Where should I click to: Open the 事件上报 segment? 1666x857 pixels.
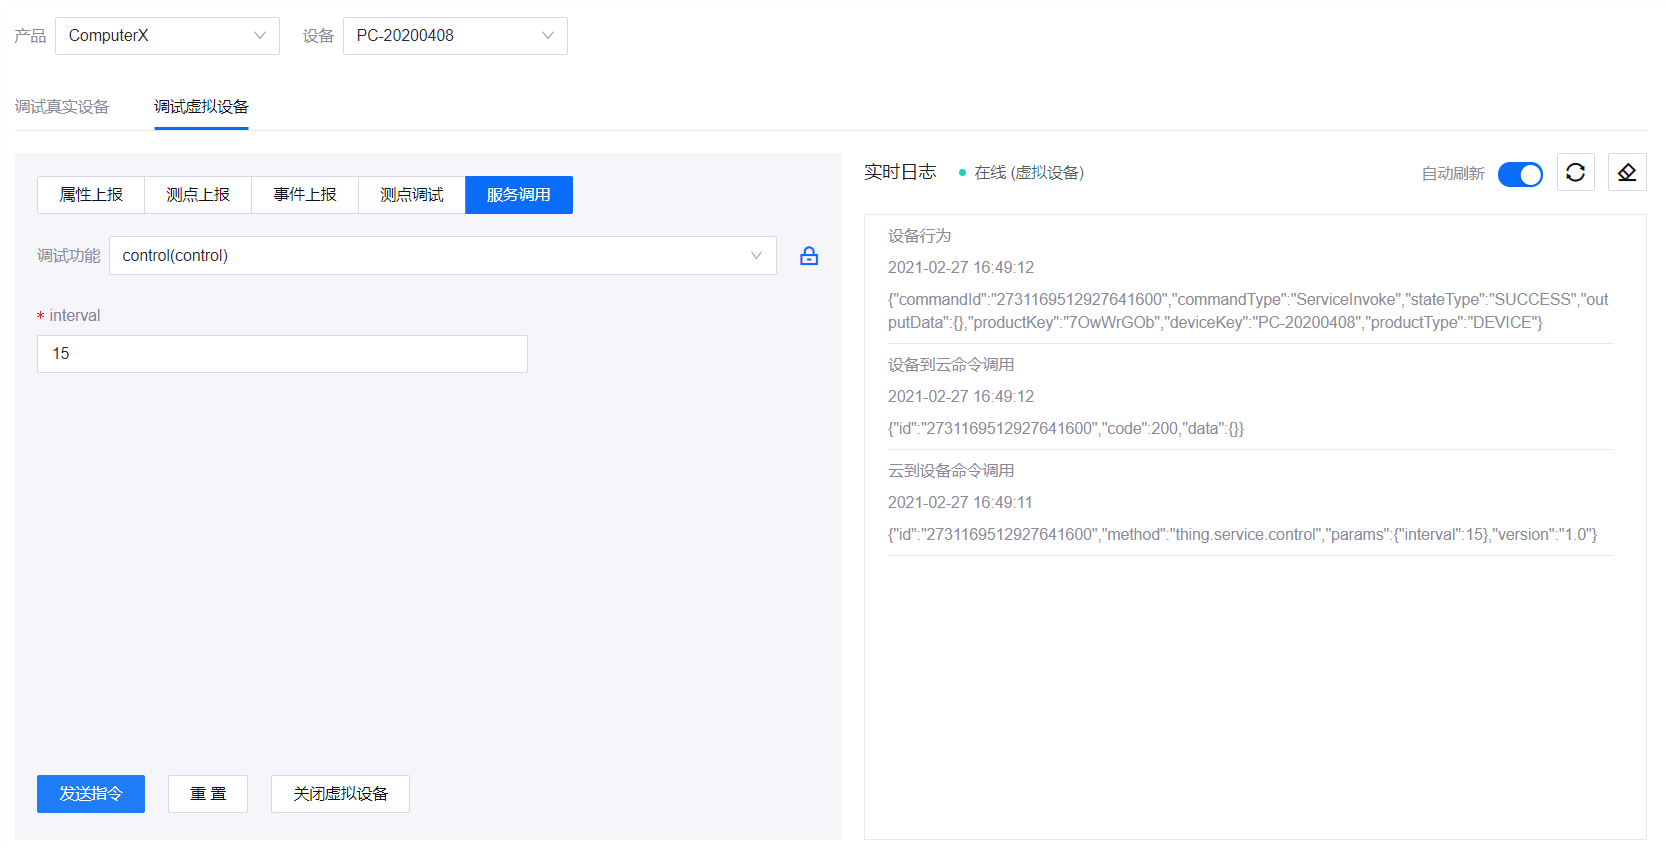click(305, 195)
